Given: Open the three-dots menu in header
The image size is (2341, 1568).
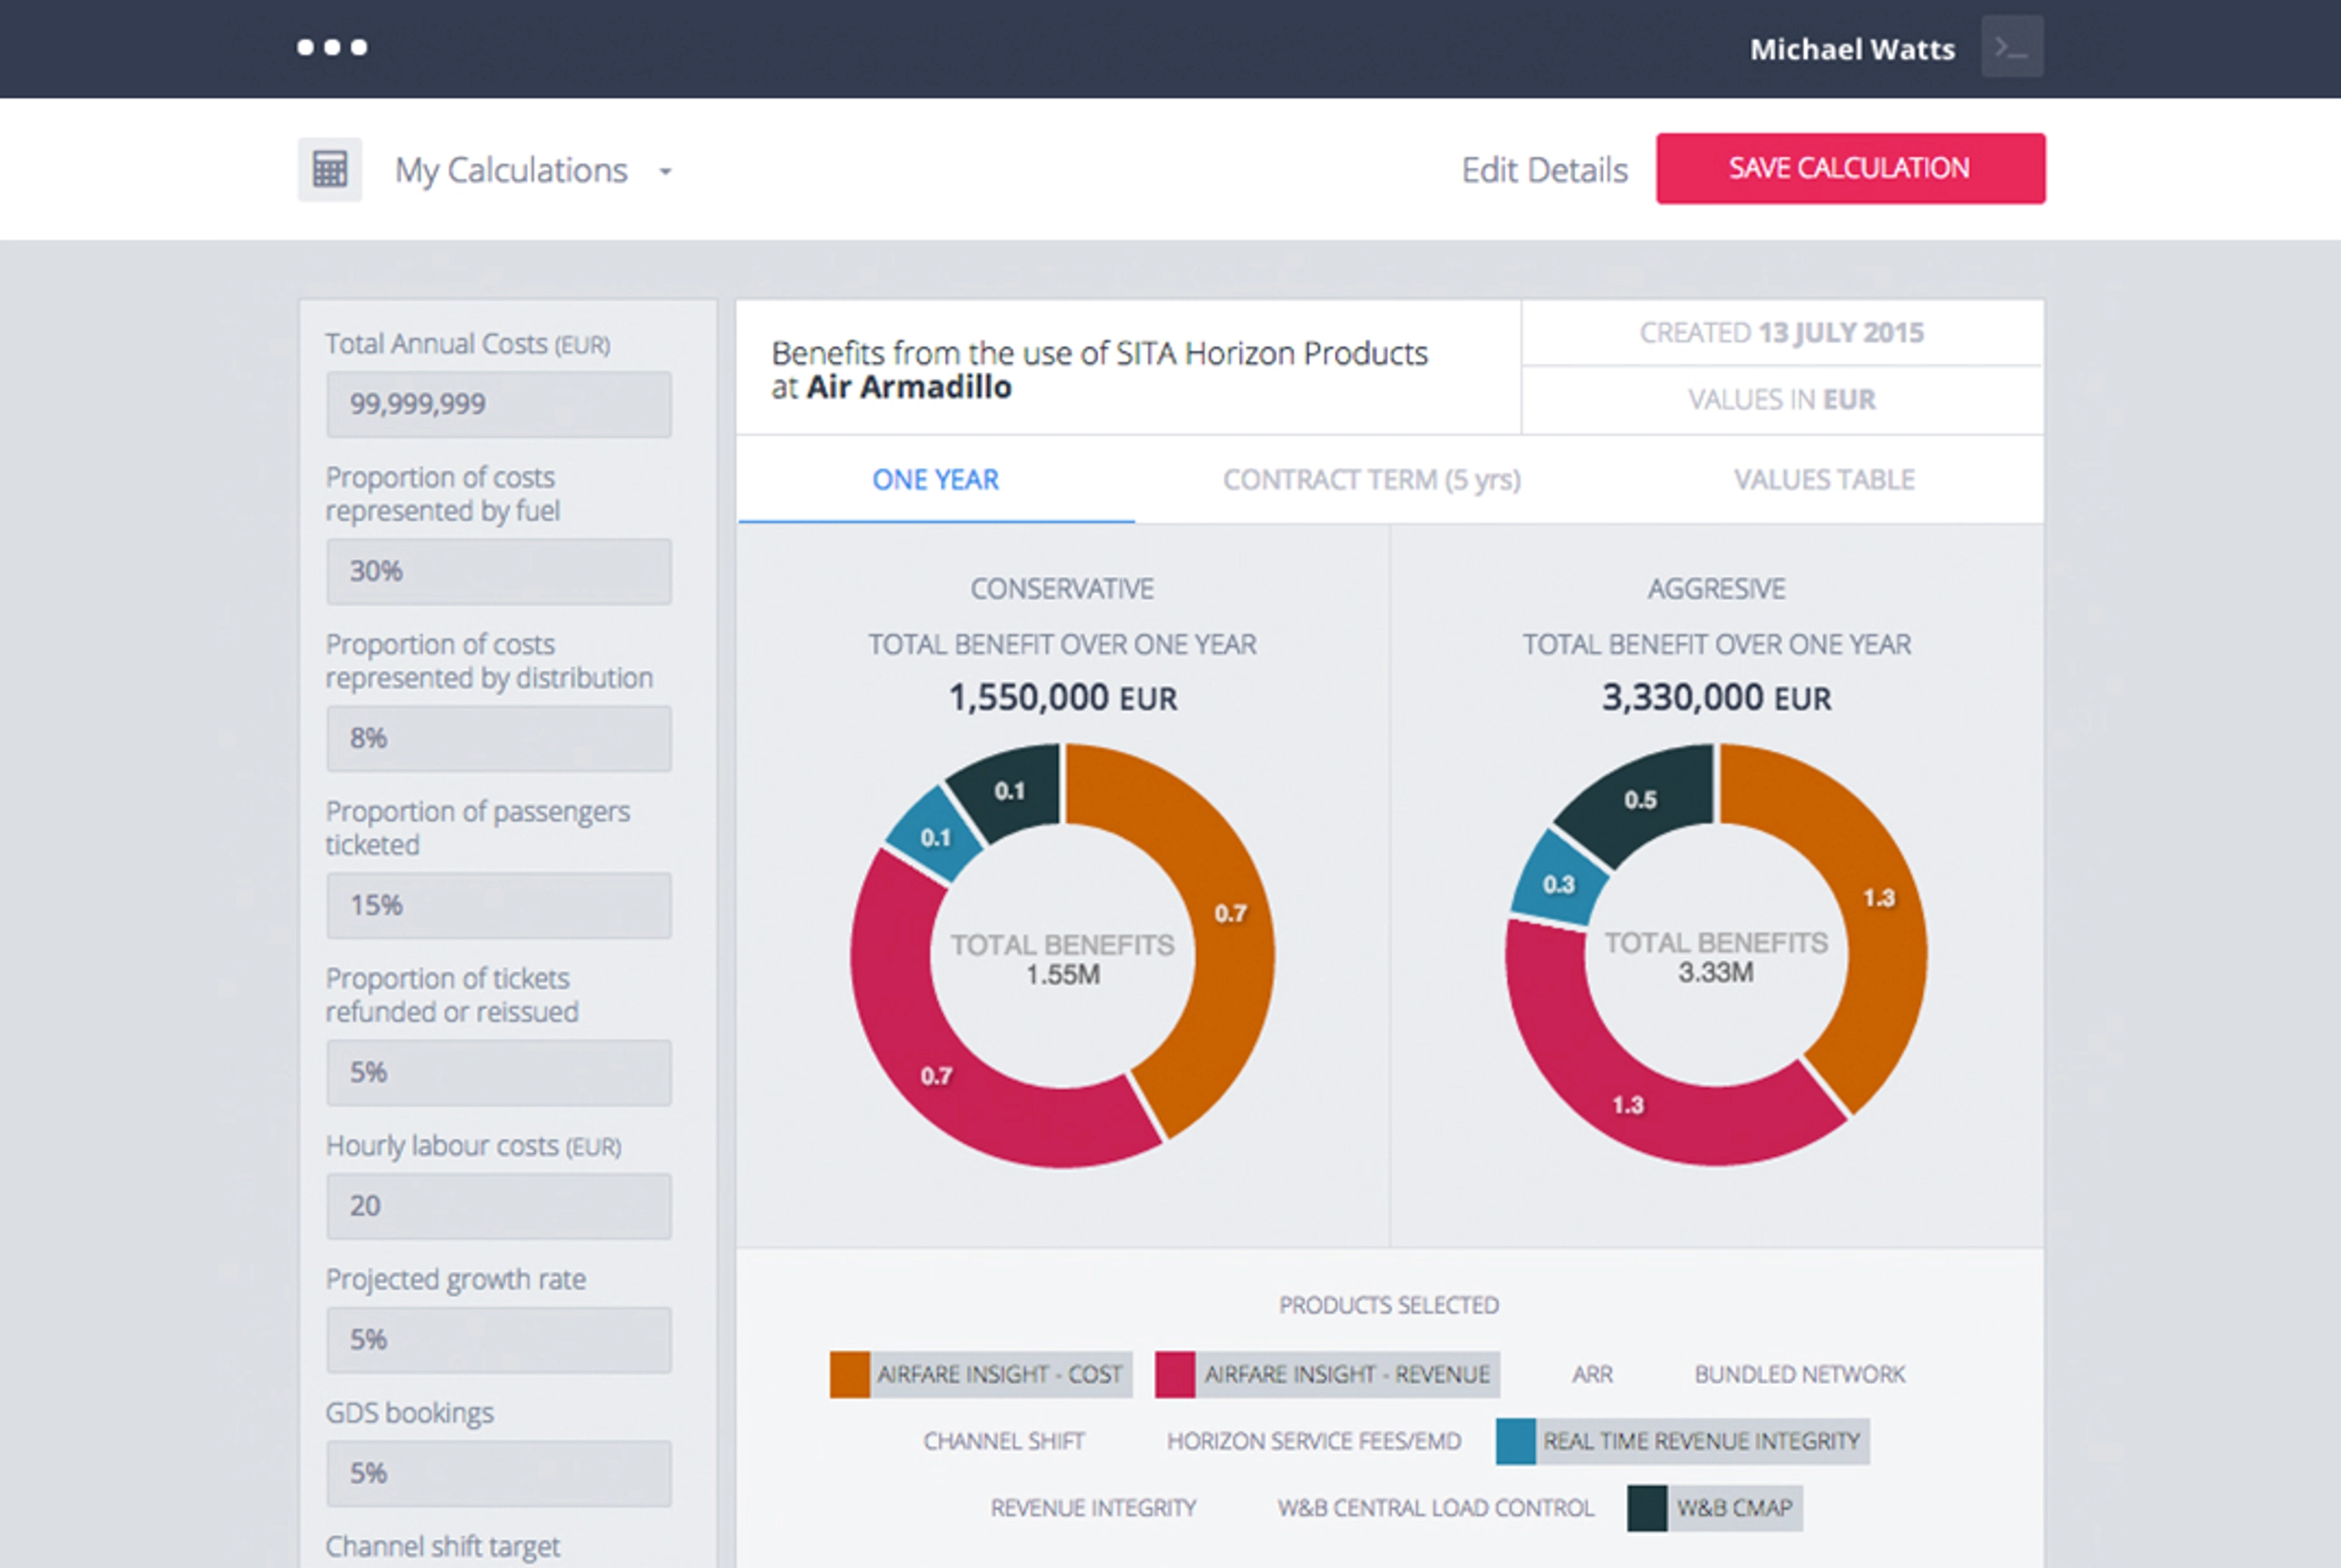Looking at the screenshot, I should pyautogui.click(x=332, y=47).
